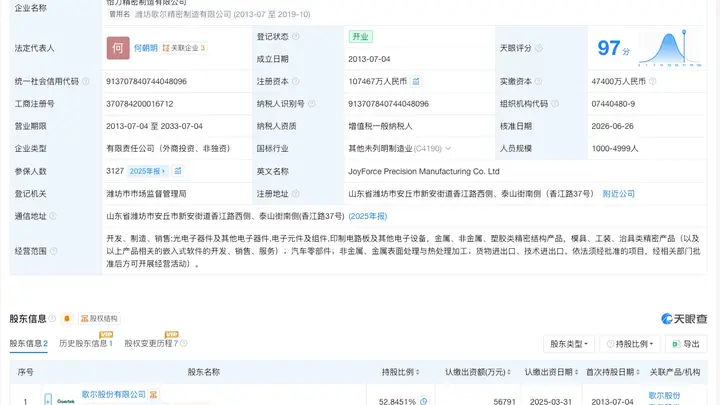The image size is (720, 405).
Task: Open the (2025年报) link after mailing address
Action: pos(368,216)
